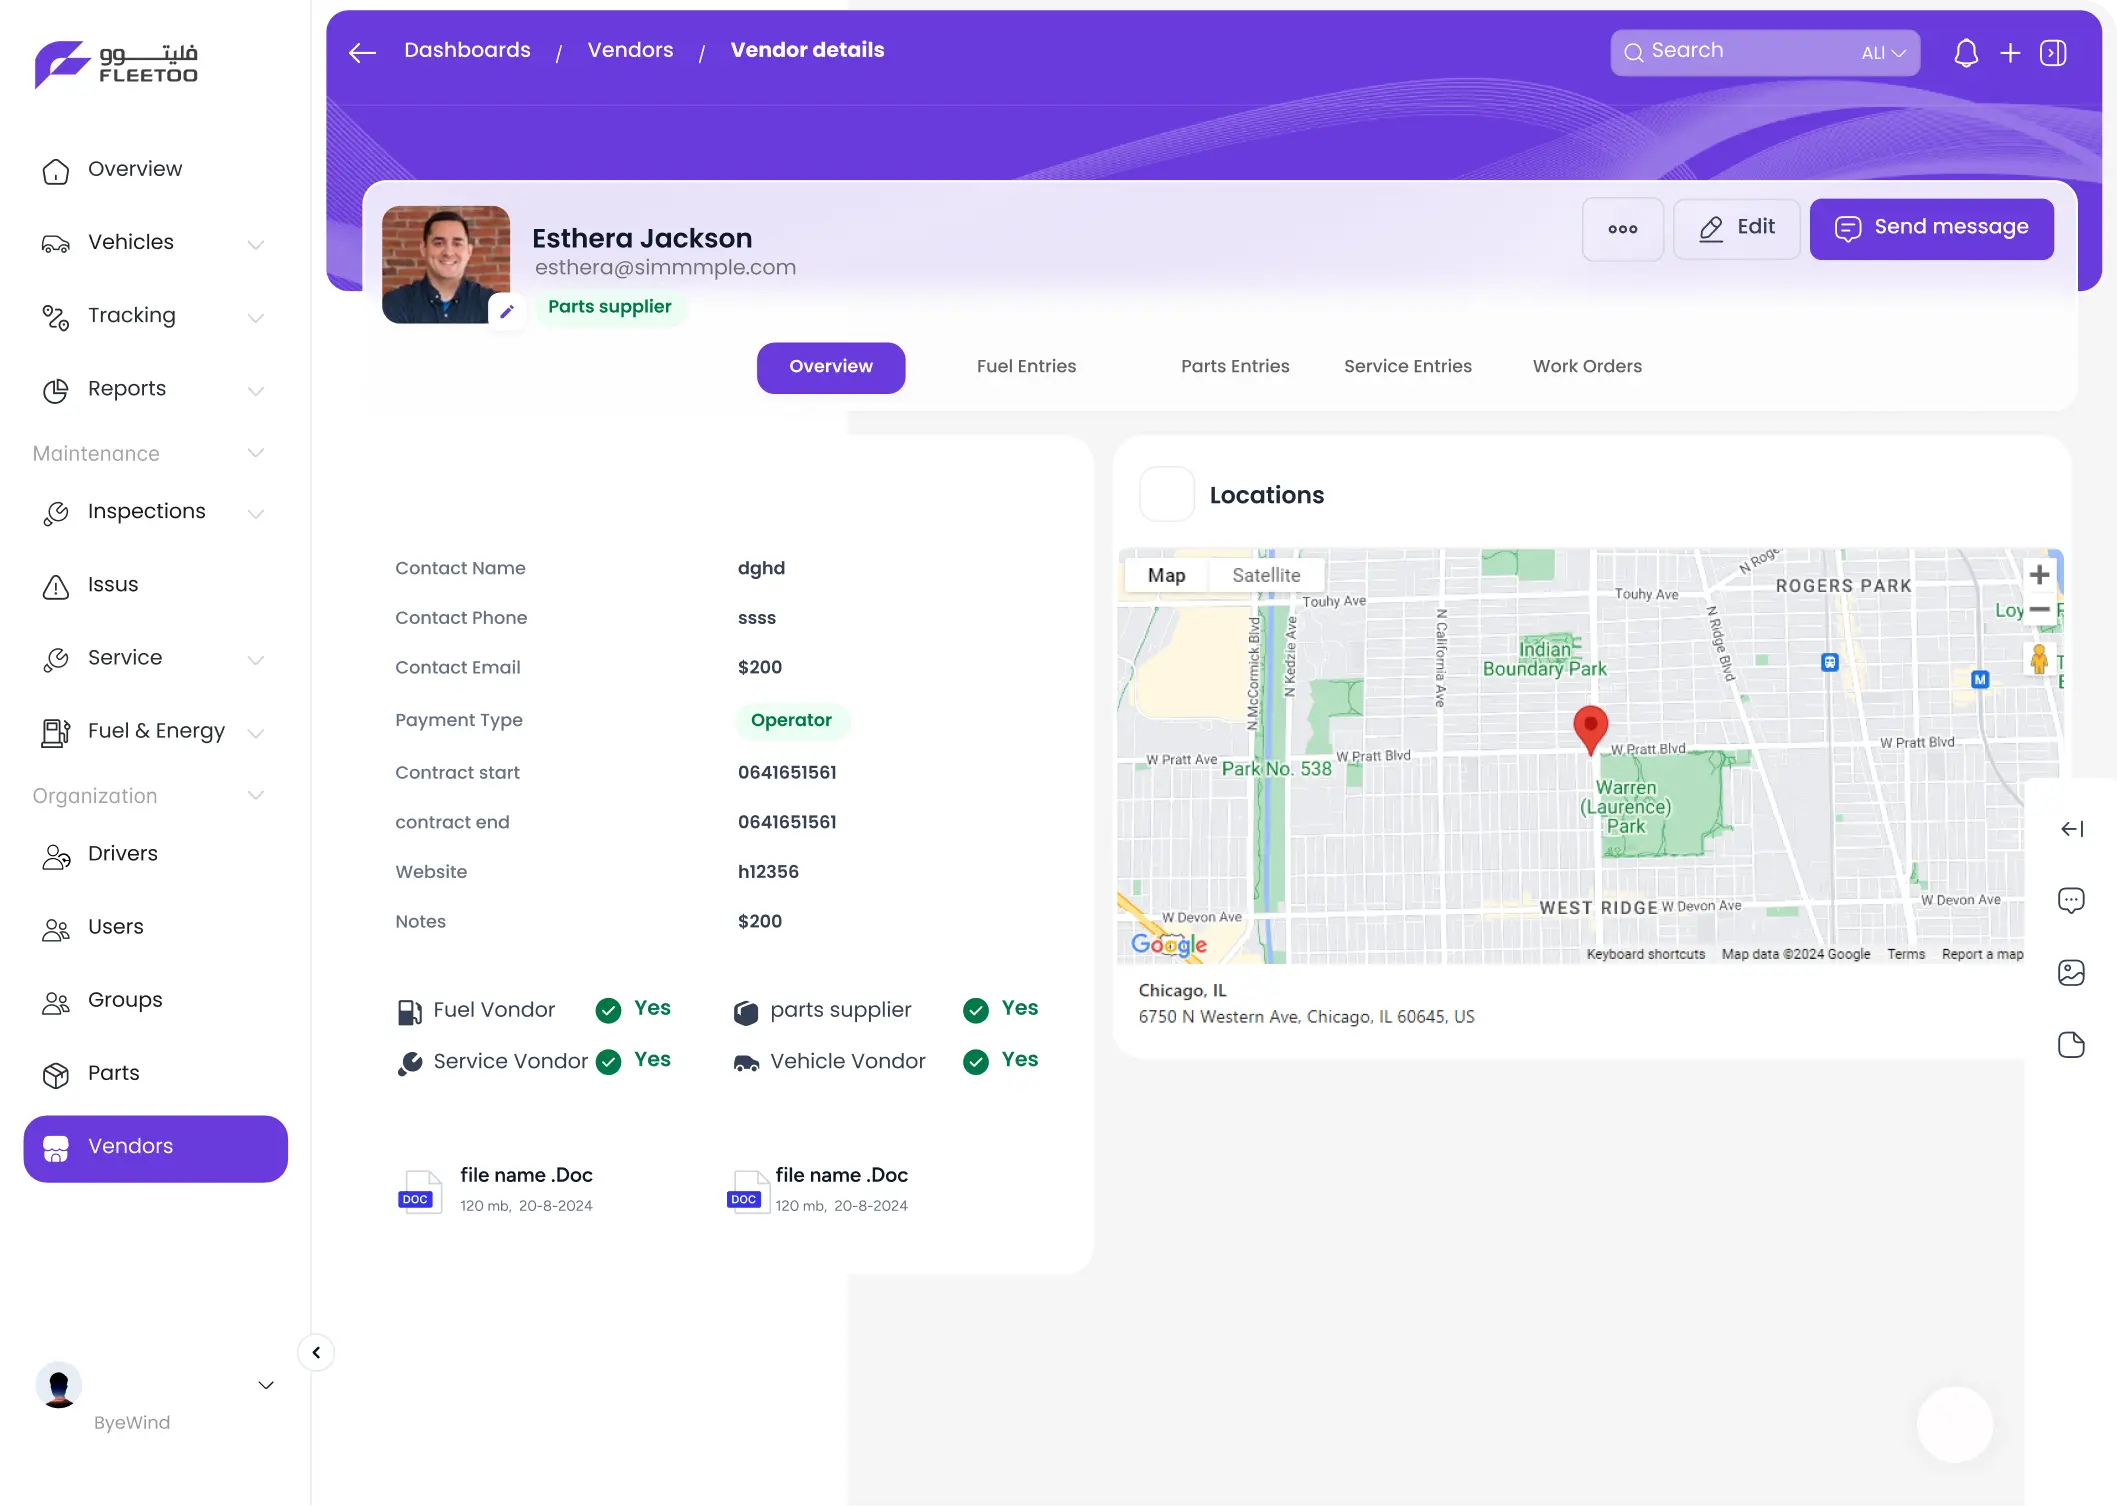The width and height of the screenshot is (2117, 1506).
Task: Collapse sidebar with round chevron button
Action: point(316,1353)
